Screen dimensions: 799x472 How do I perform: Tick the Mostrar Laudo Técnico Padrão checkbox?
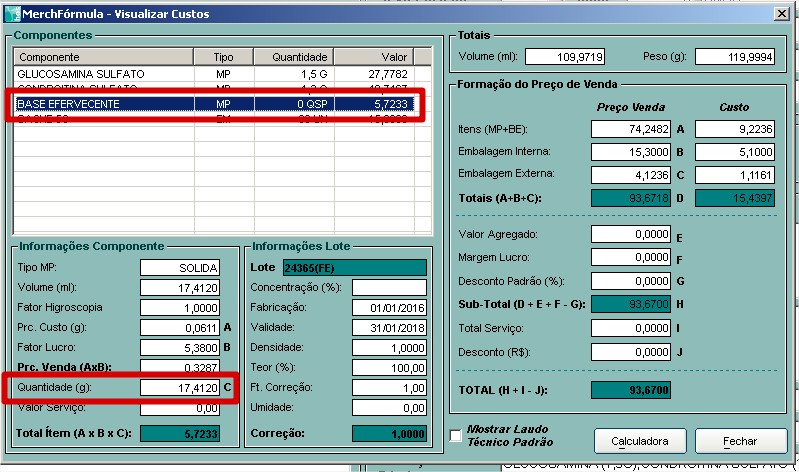(456, 436)
